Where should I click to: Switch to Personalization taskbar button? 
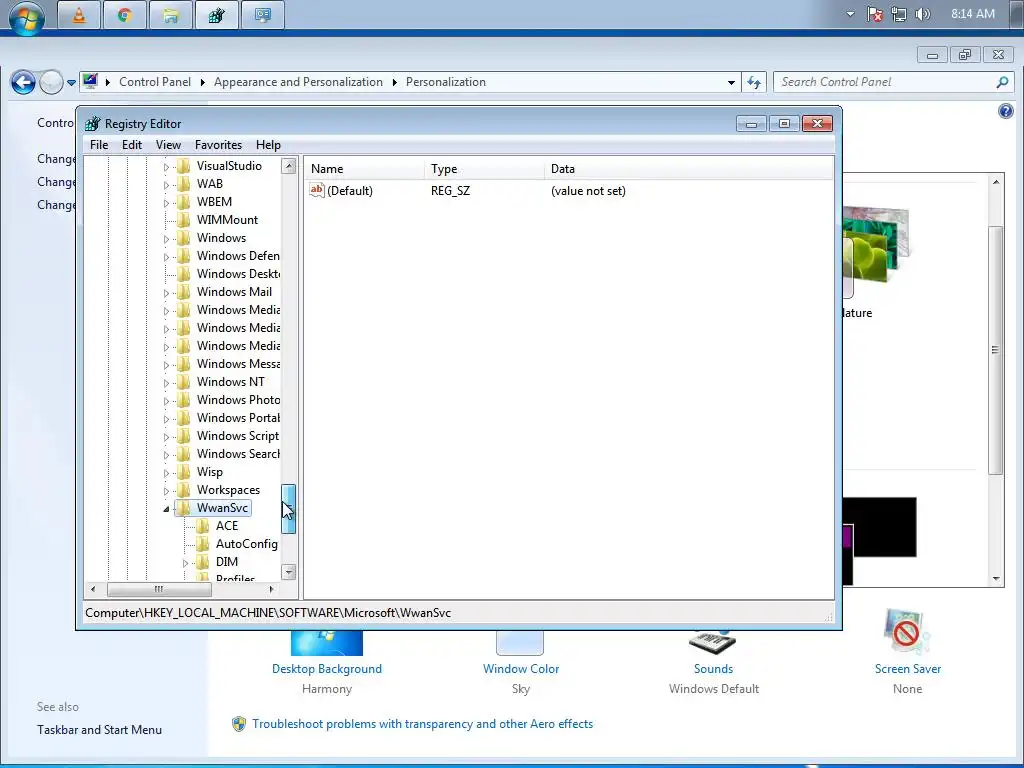[x=263, y=15]
